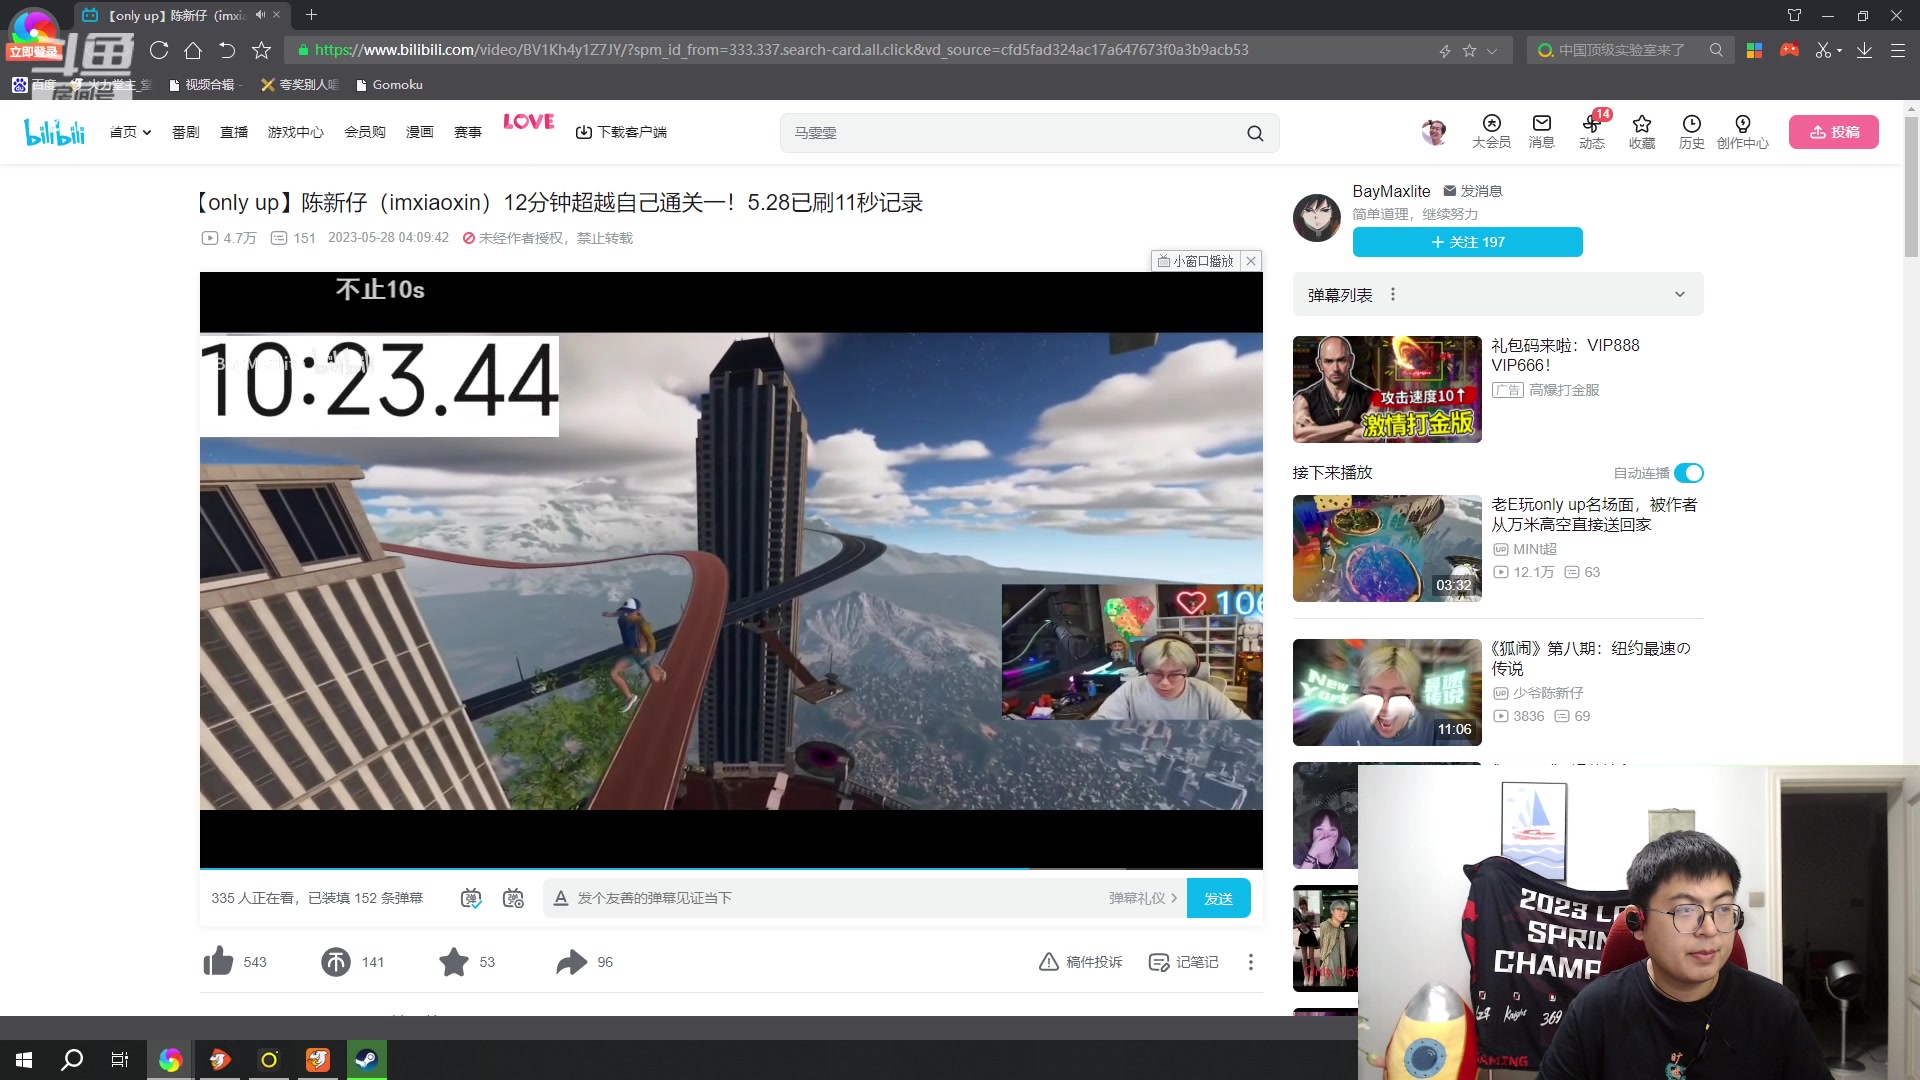Screen dimensions: 1920x1080
Task: Give coins using the coin icon
Action: pos(336,961)
